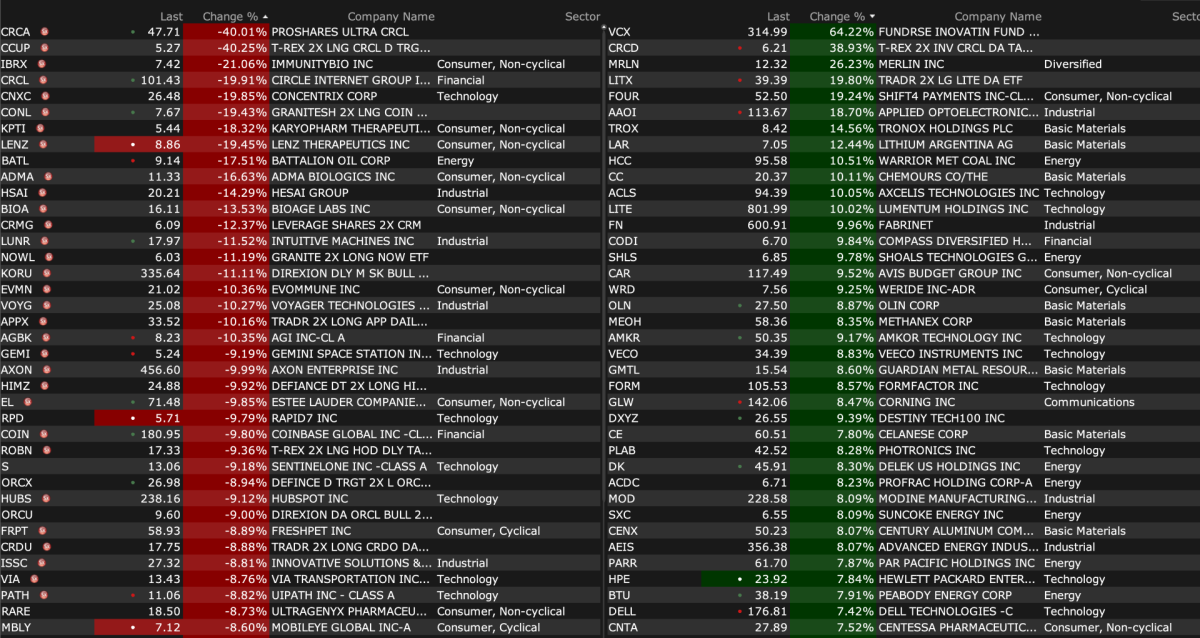Click the ascending sort arrow in losers Change % header
Screen dimensions: 1200x638
click(x=266, y=17)
